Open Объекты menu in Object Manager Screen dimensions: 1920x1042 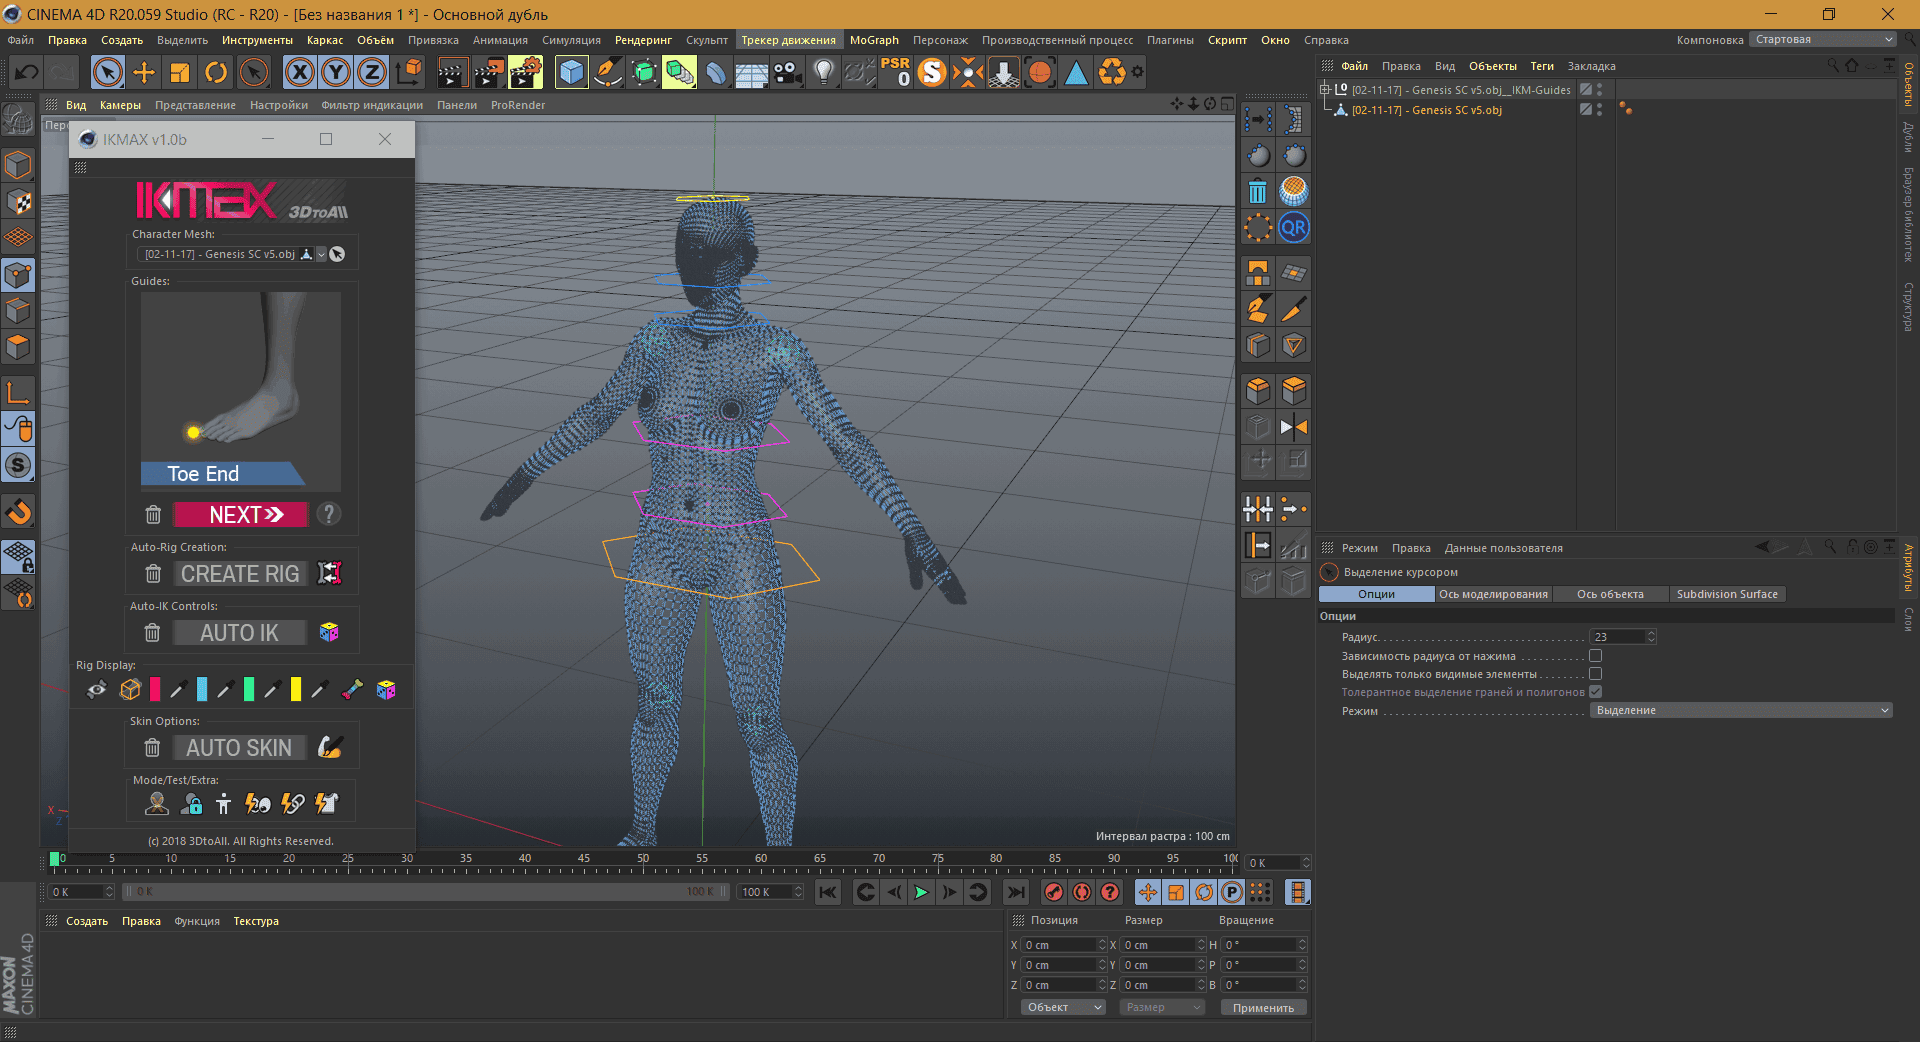coord(1492,66)
